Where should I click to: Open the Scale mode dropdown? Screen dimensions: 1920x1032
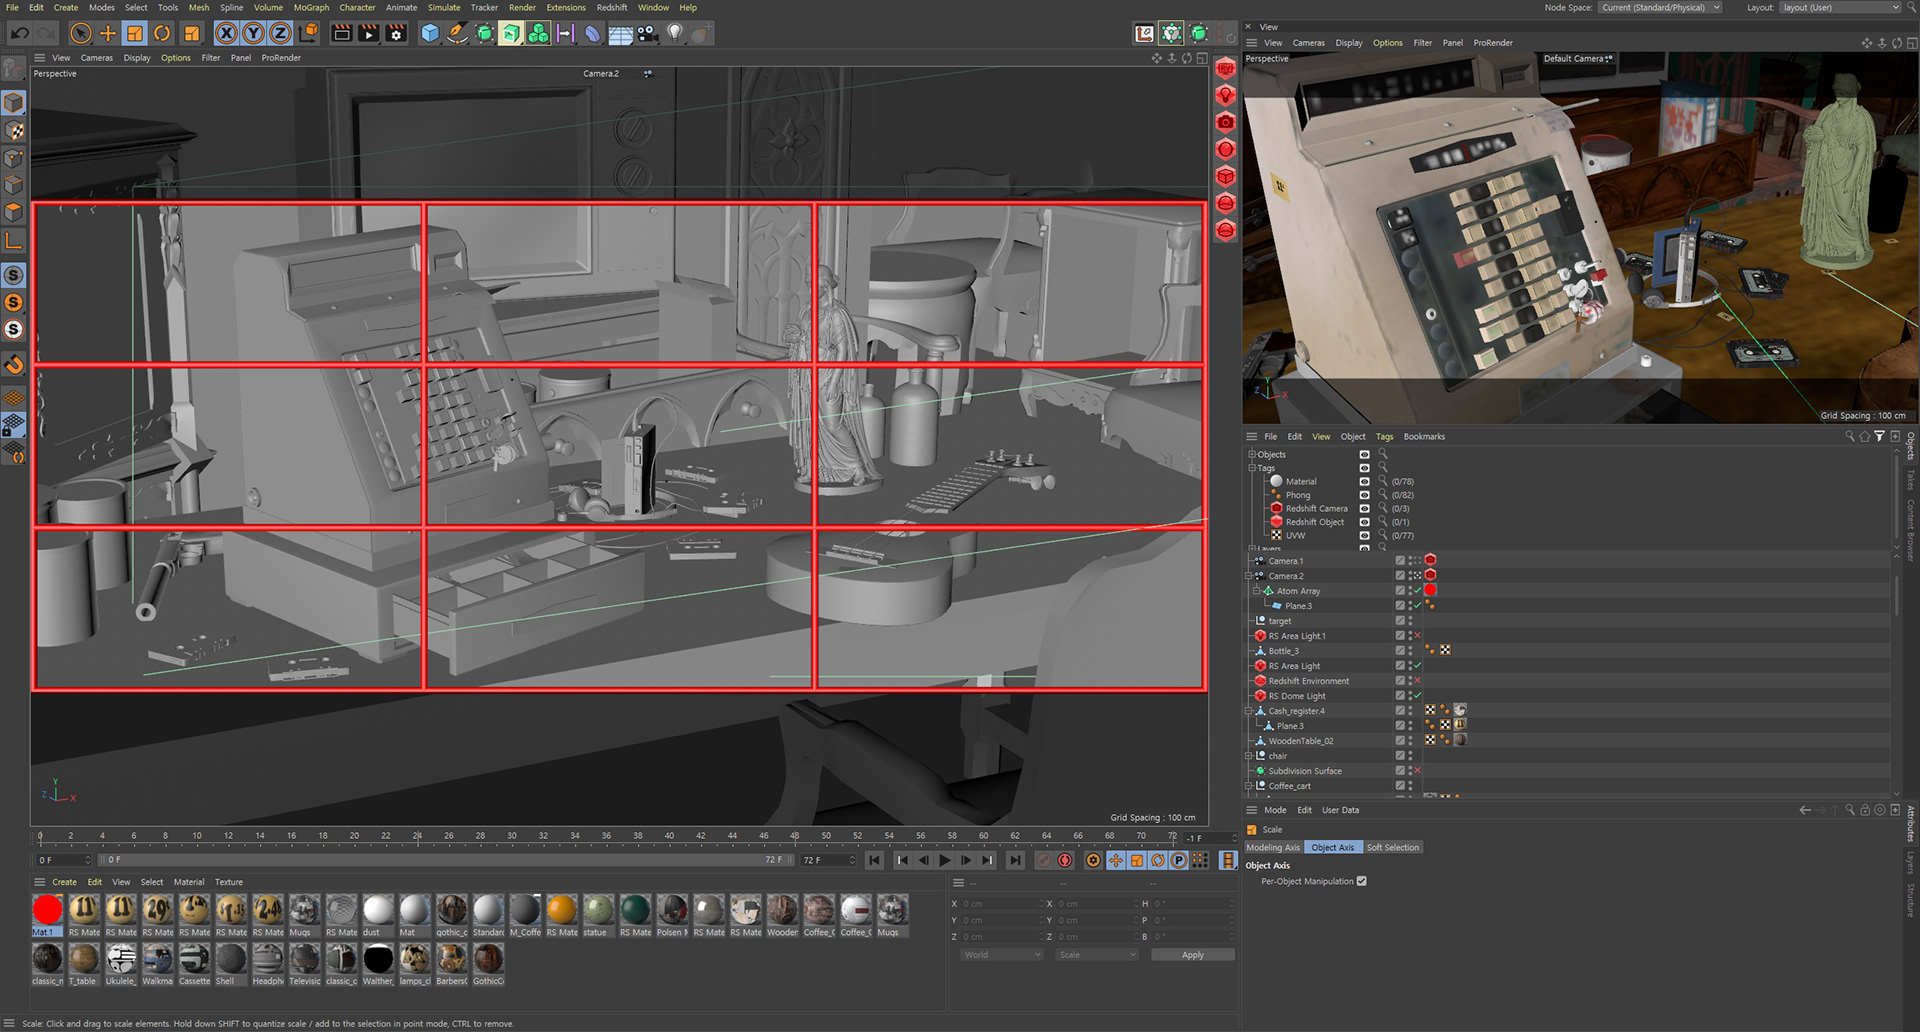click(1097, 955)
